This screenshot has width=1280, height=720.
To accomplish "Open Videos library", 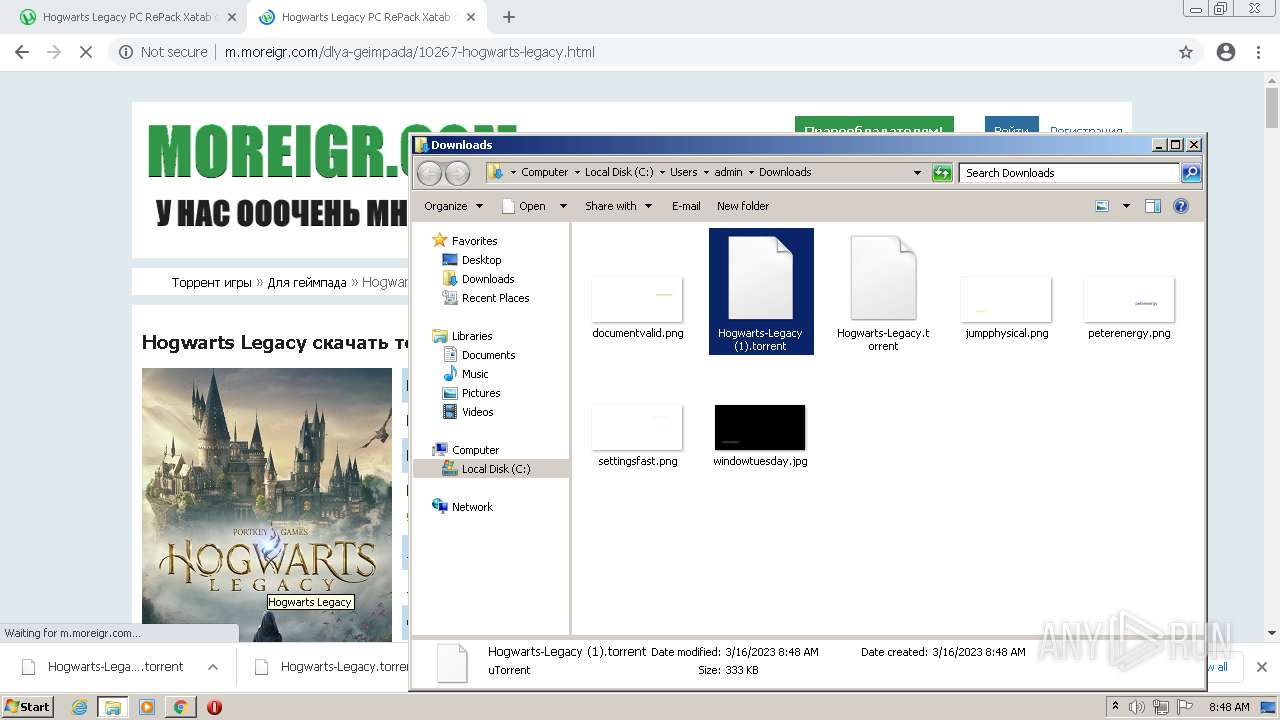I will tap(477, 412).
